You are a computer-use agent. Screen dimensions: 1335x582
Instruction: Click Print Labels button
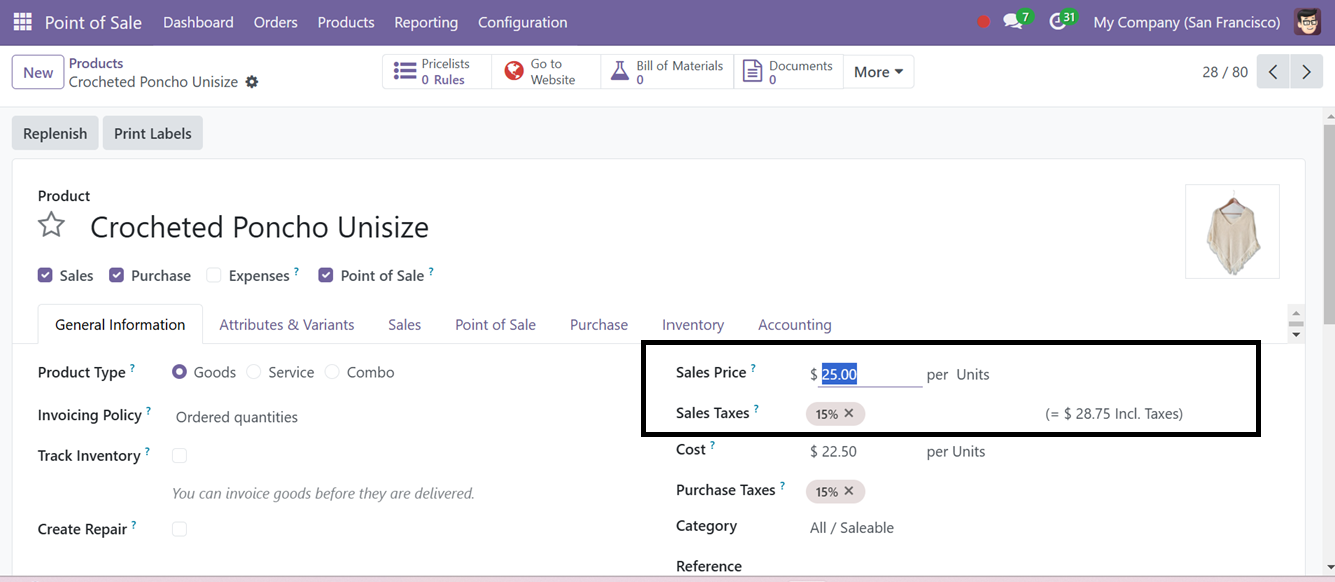pos(153,133)
